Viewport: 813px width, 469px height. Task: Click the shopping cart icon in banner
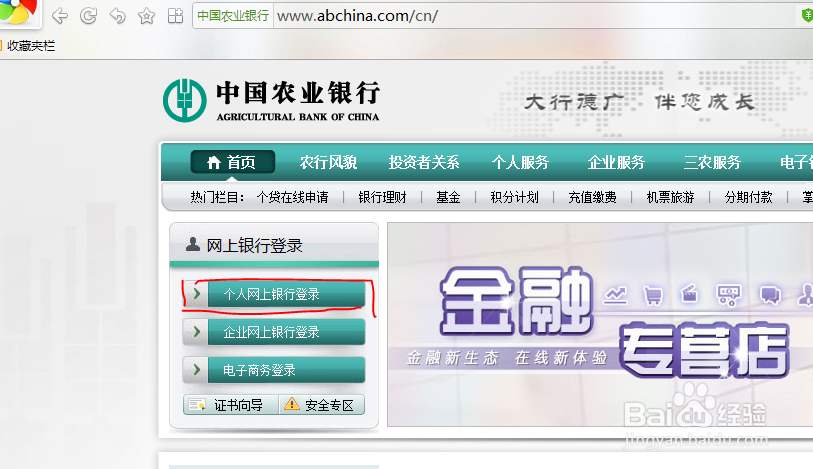click(653, 295)
